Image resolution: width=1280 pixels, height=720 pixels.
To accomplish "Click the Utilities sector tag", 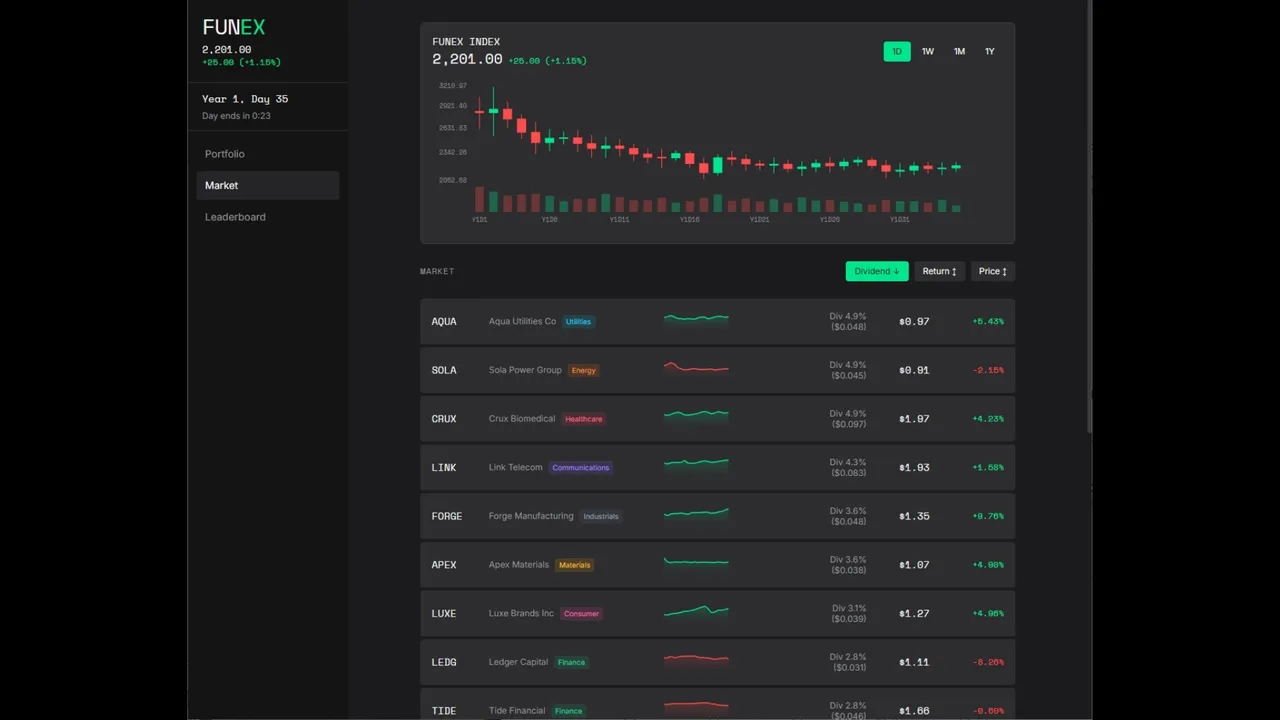I will 578,322.
